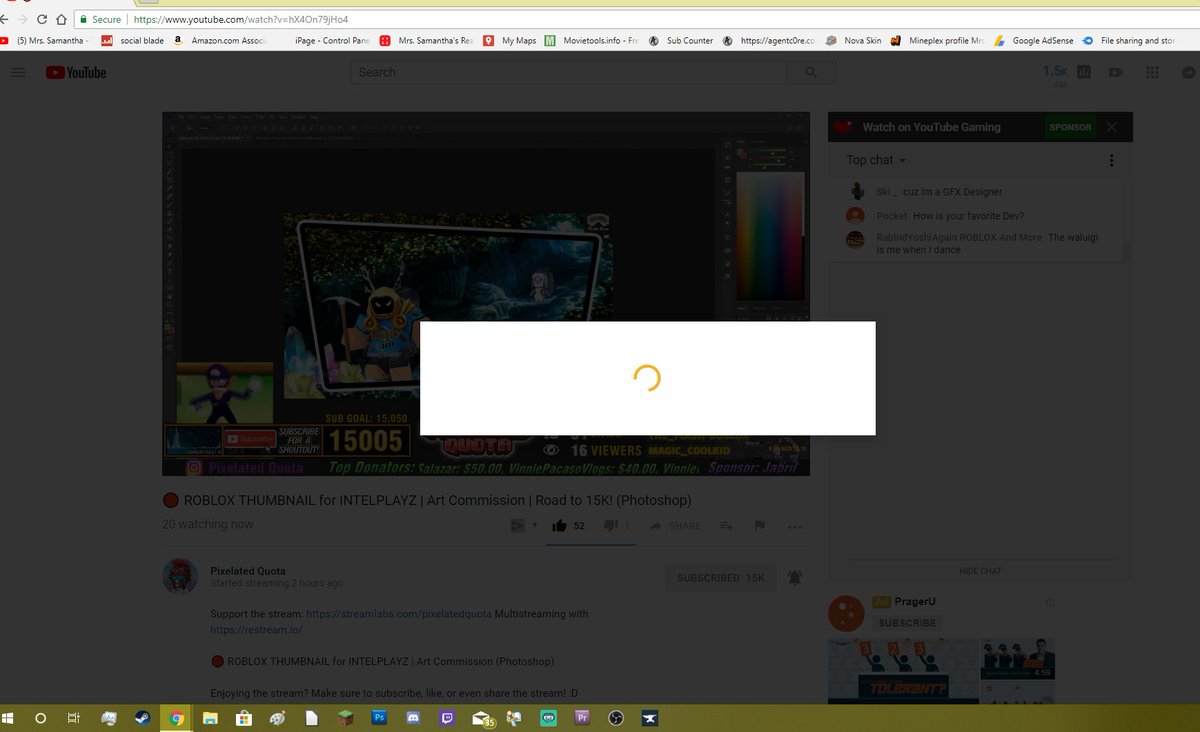Open the Amazon.com Associates bookmark
Viewport: 1200px width, 732px height.
point(221,41)
